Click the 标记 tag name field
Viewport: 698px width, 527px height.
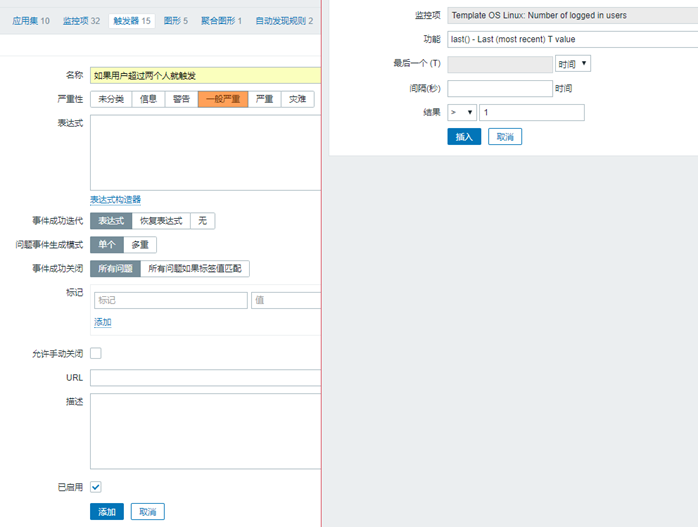170,300
